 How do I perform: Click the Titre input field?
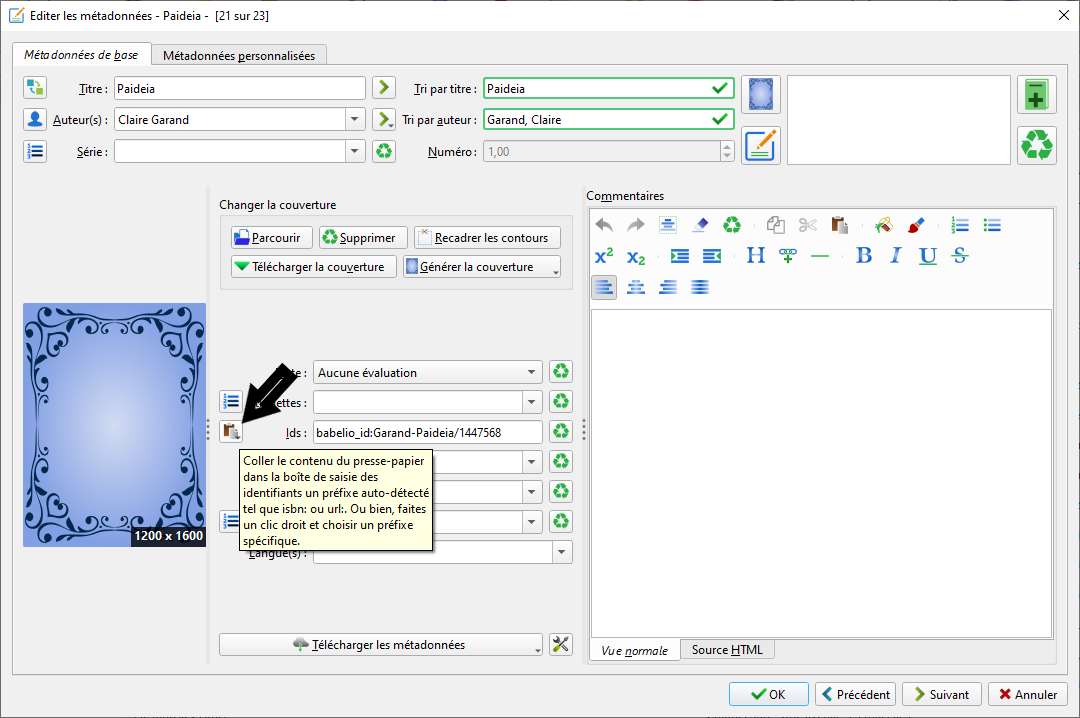240,88
